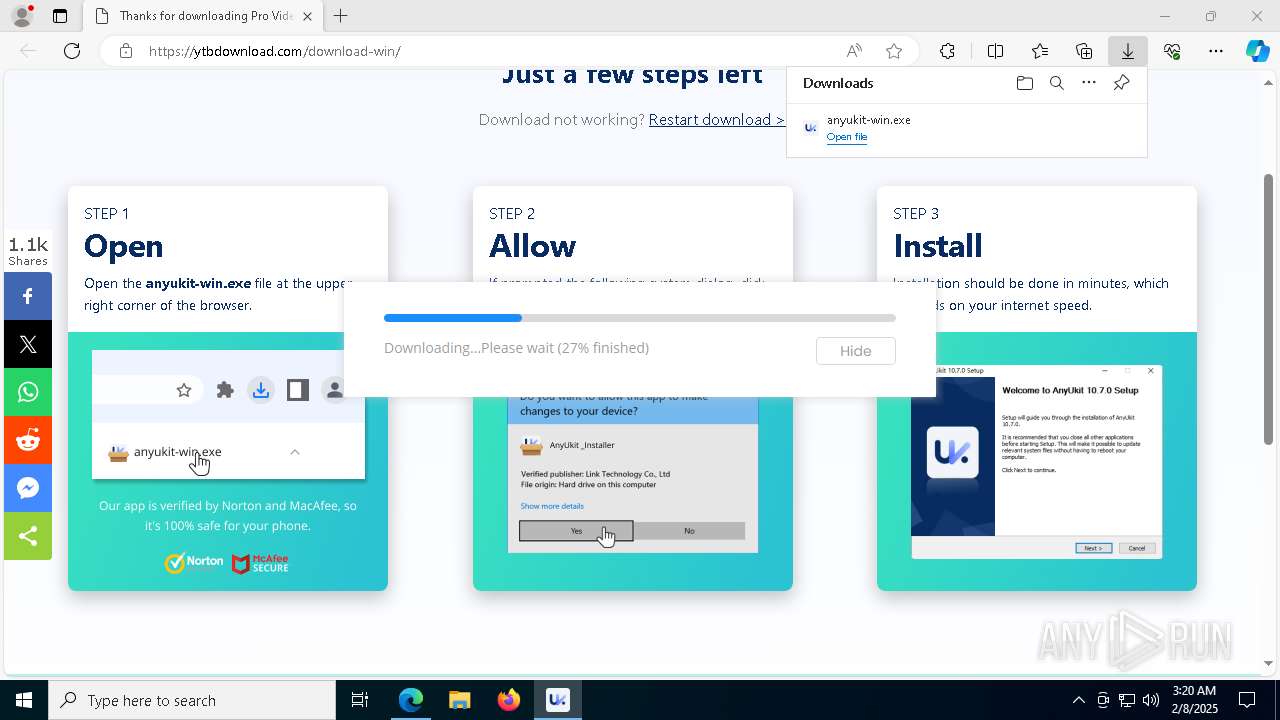Click the Edge profile avatar icon
Screen dimensions: 1280x720
tap(22, 16)
